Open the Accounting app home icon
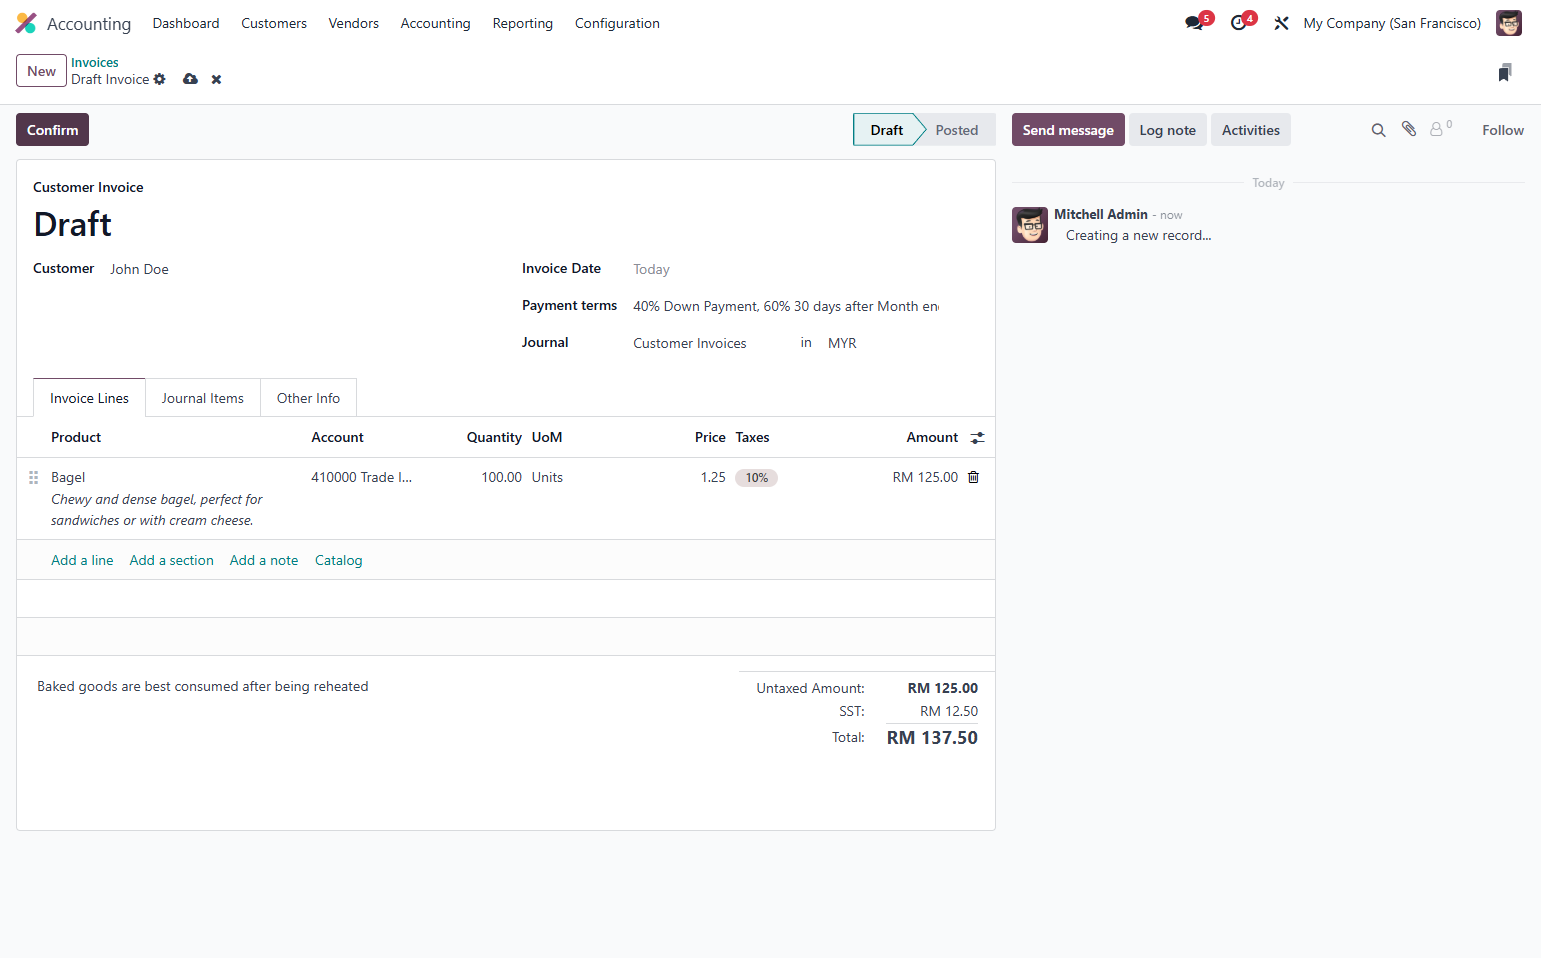Screen dimensions: 1541x958 pos(26,23)
